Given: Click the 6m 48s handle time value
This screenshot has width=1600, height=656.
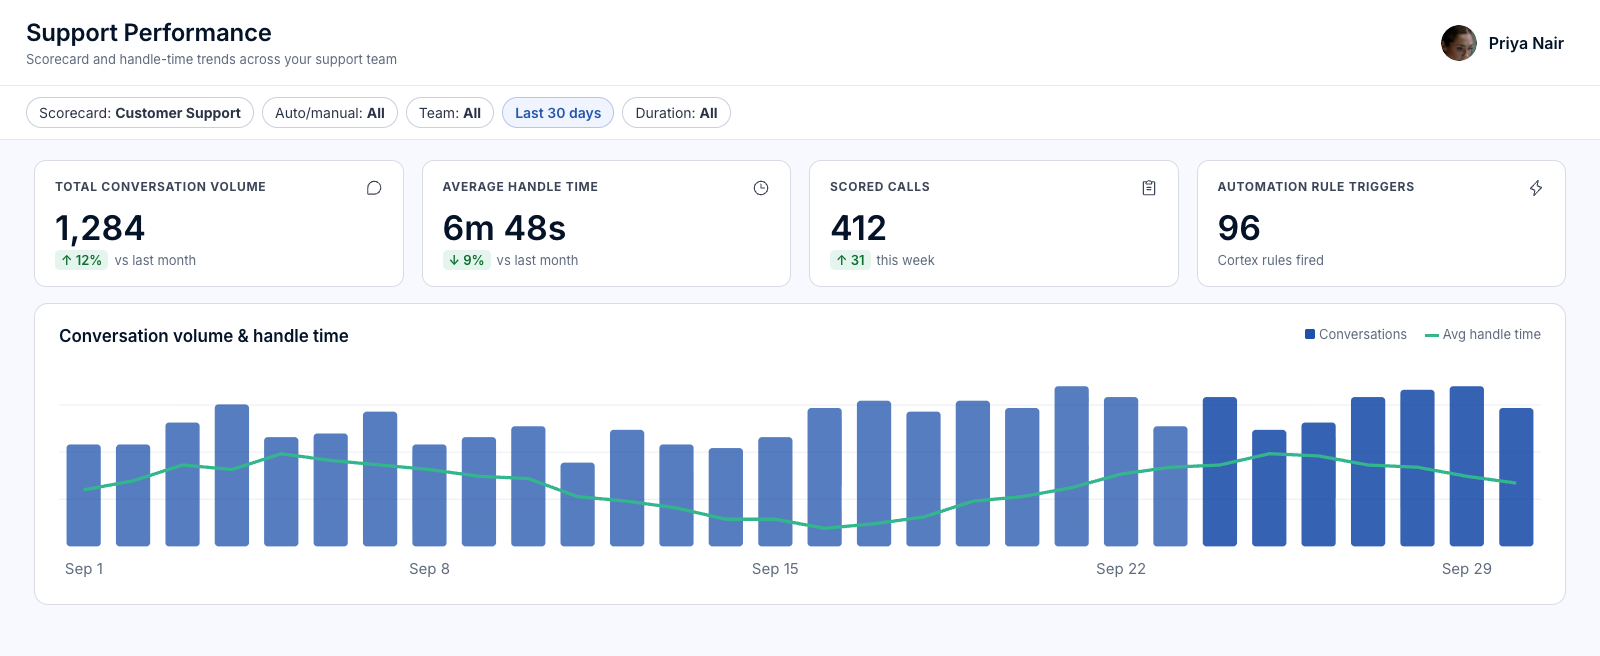Looking at the screenshot, I should [504, 228].
